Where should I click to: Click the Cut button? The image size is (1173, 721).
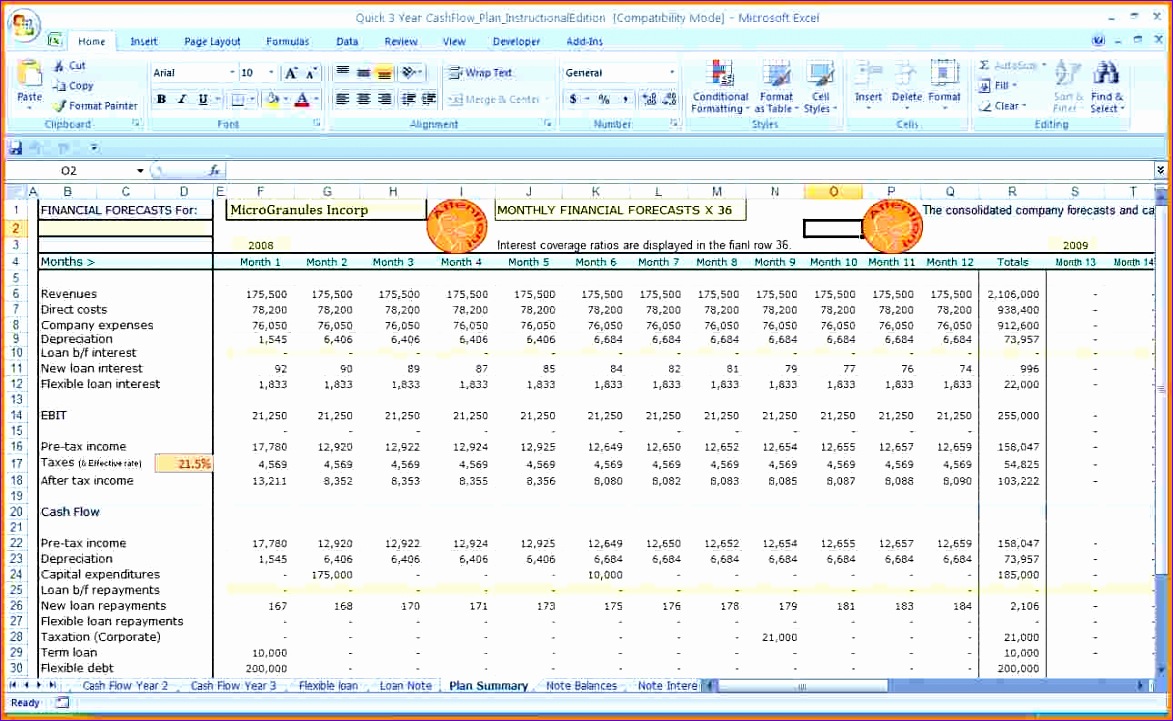tap(70, 66)
